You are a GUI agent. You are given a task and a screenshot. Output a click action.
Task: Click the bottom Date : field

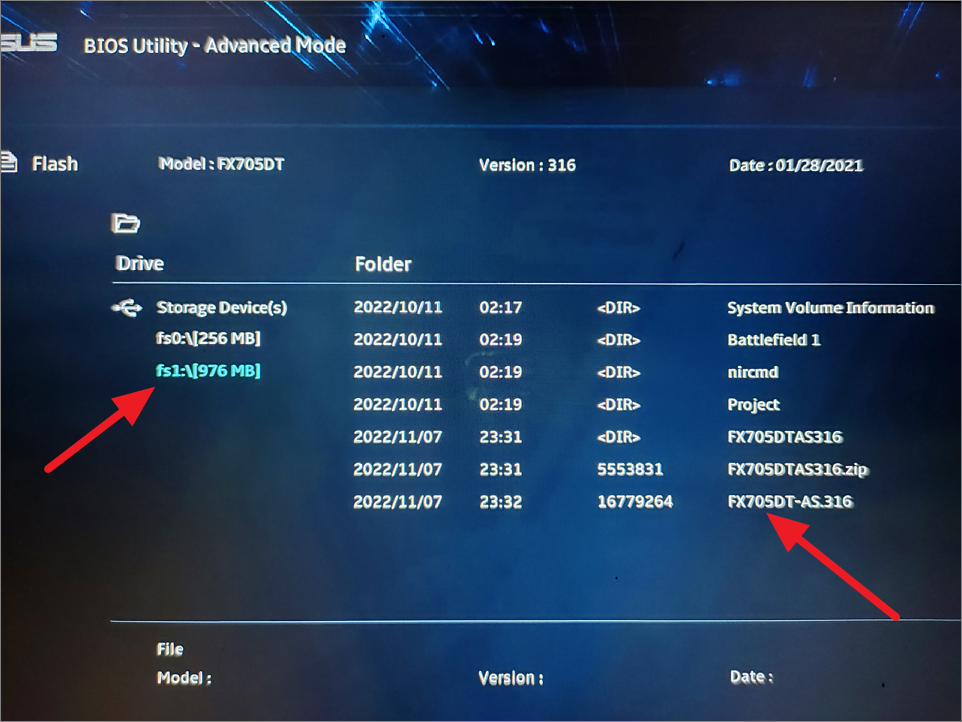pos(752,677)
